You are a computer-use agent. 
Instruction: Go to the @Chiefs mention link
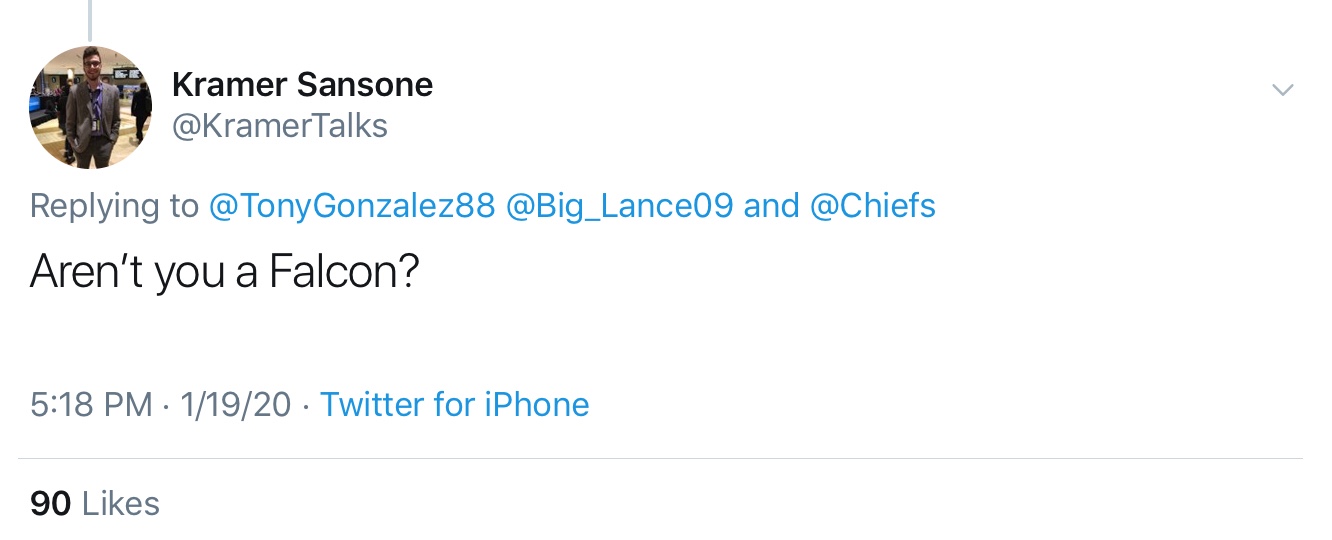pyautogui.click(x=872, y=206)
